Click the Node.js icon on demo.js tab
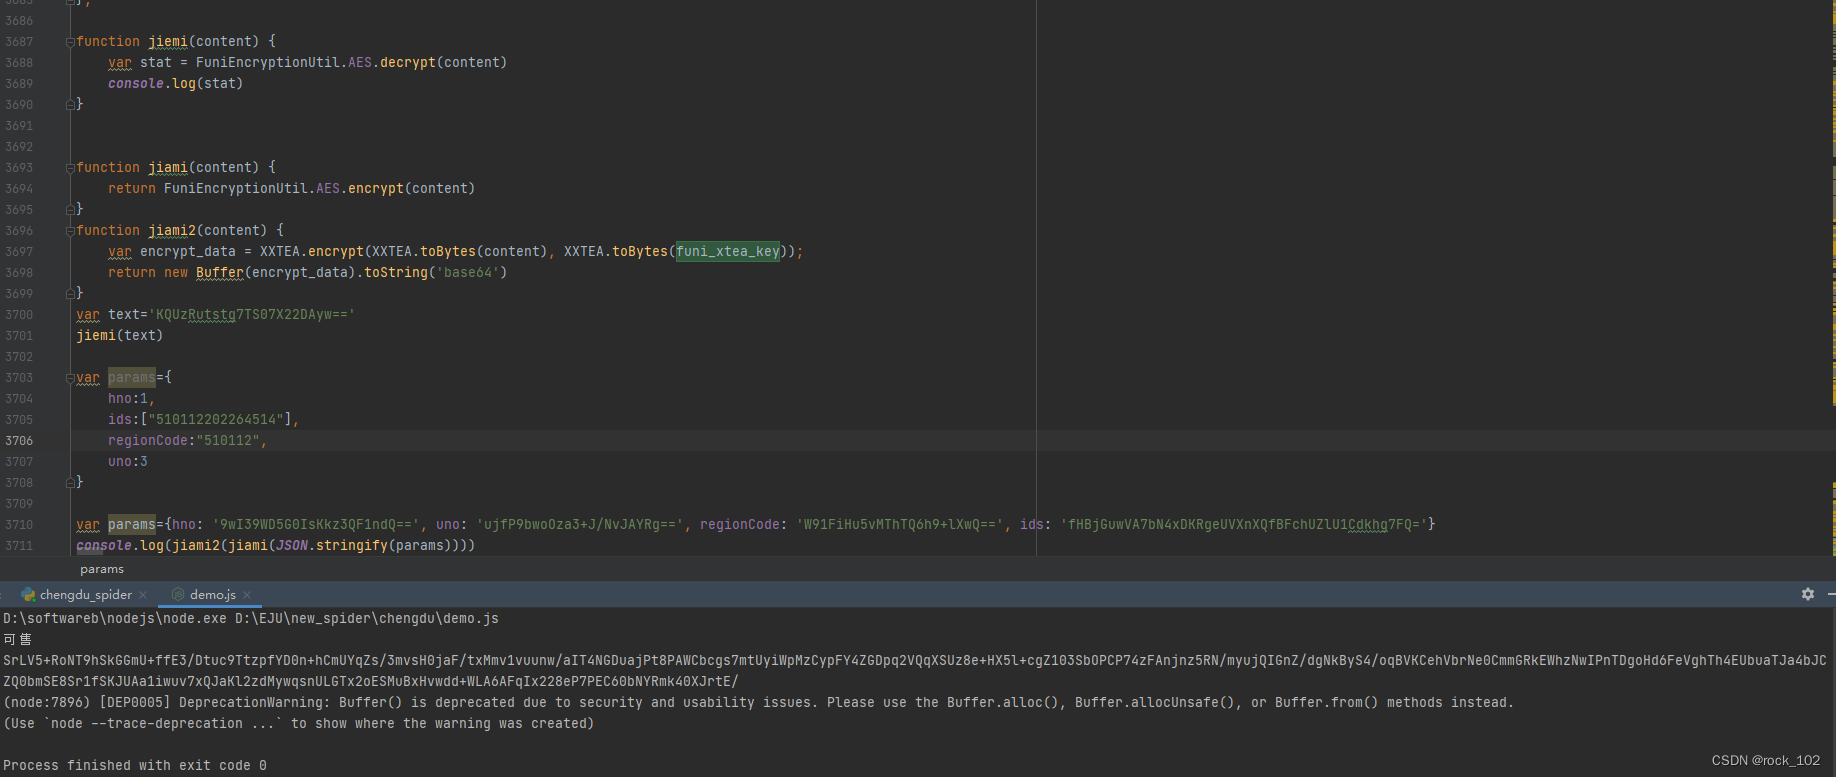Screen dimensions: 1836x777 (x=178, y=594)
